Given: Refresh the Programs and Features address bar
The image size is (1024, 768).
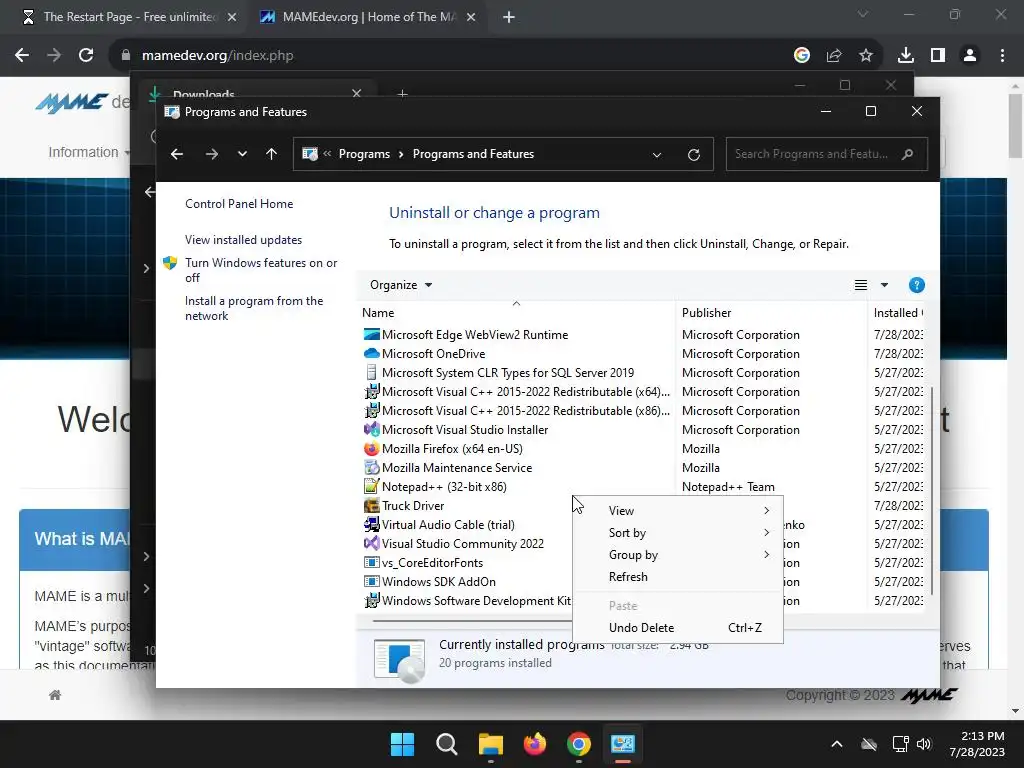Looking at the screenshot, I should [694, 154].
